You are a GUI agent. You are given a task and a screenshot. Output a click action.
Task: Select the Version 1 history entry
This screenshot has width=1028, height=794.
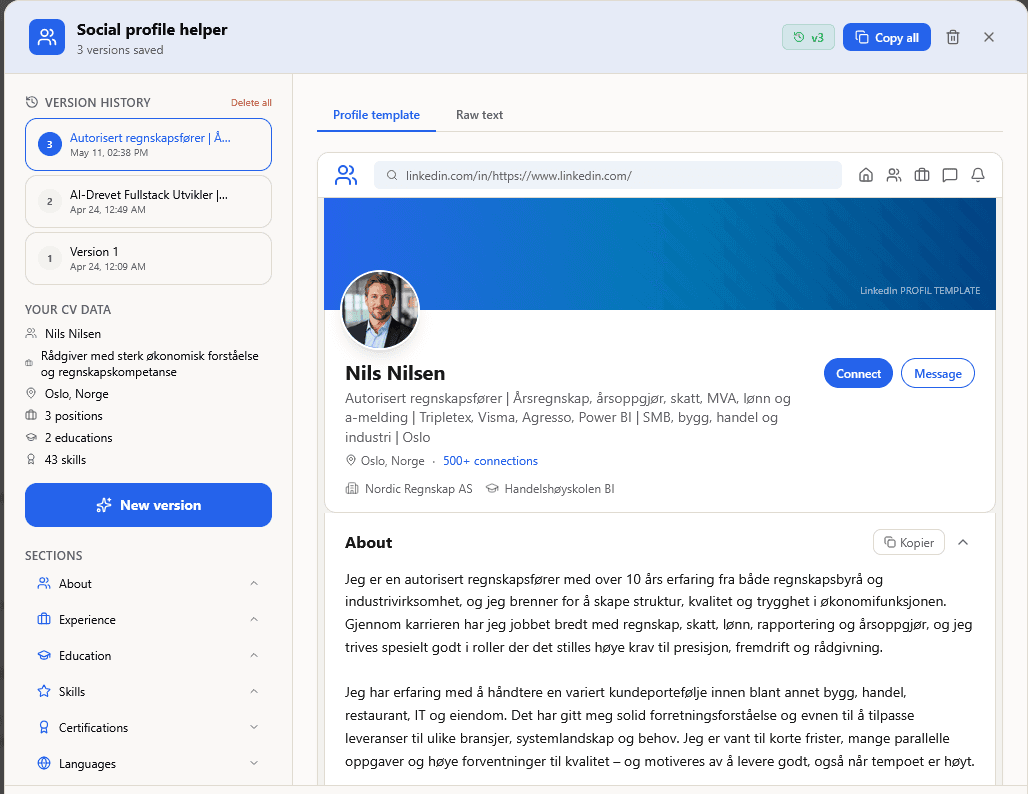pos(148,258)
